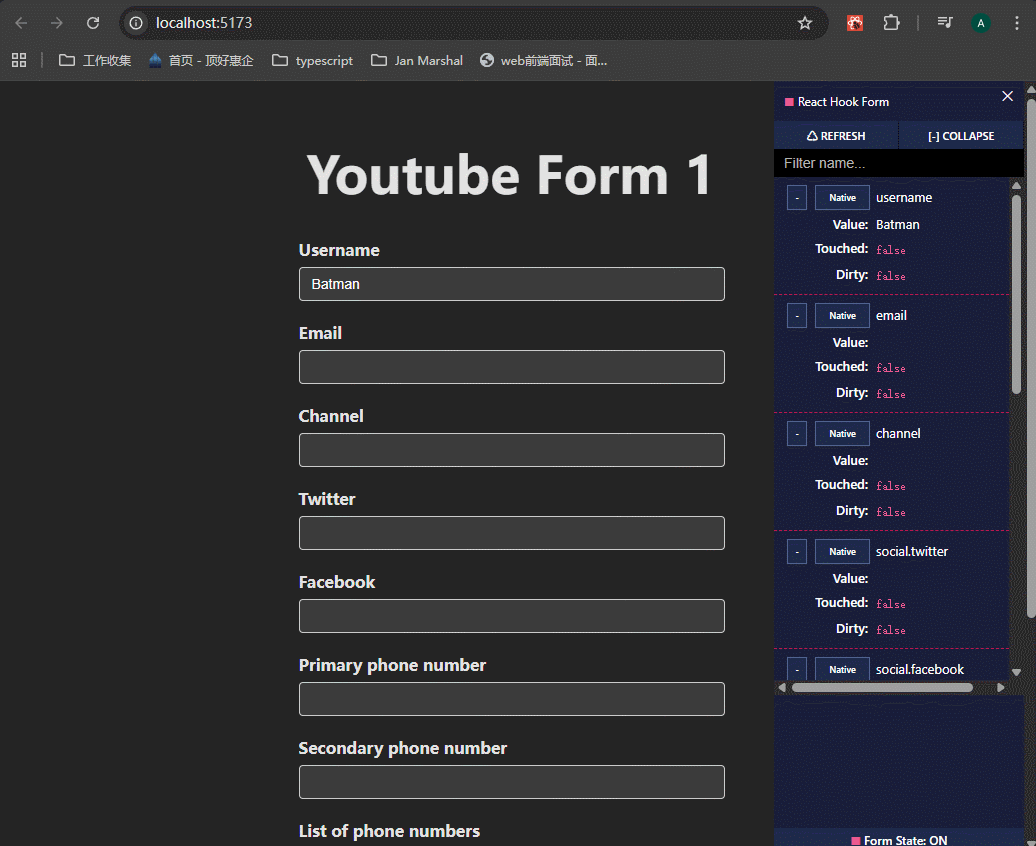Click Native button for channel field
The width and height of the screenshot is (1036, 846).
pos(842,434)
